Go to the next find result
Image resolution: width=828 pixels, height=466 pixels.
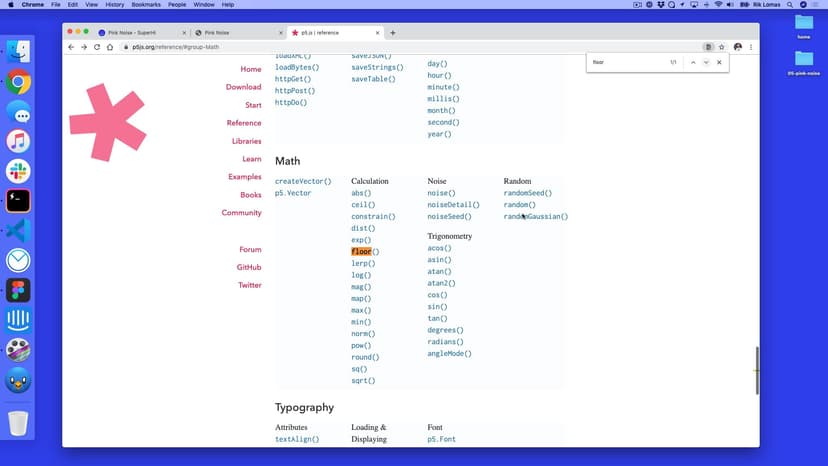tap(706, 63)
